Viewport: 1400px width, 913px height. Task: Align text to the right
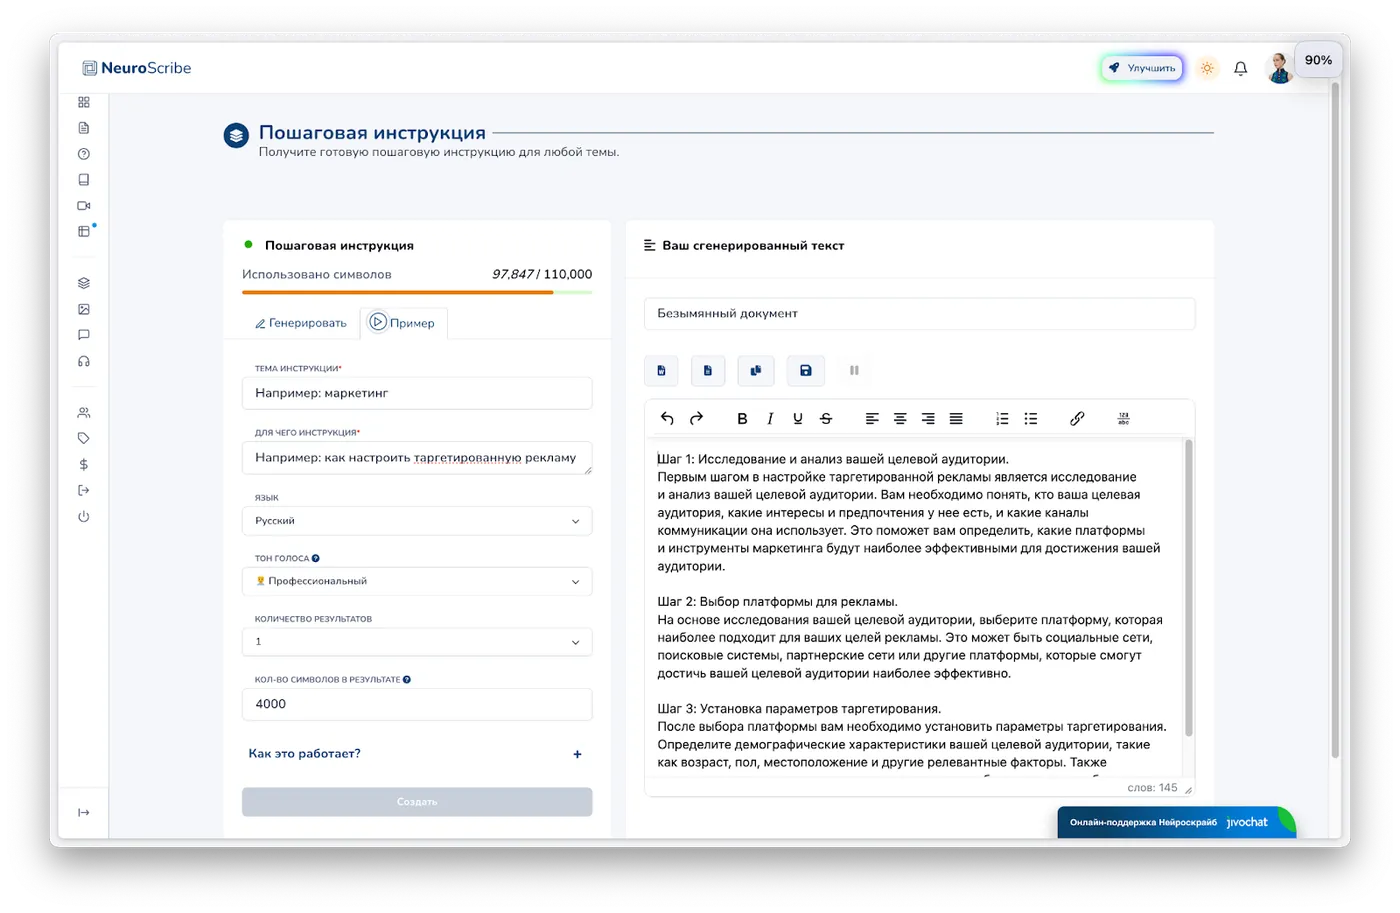928,419
